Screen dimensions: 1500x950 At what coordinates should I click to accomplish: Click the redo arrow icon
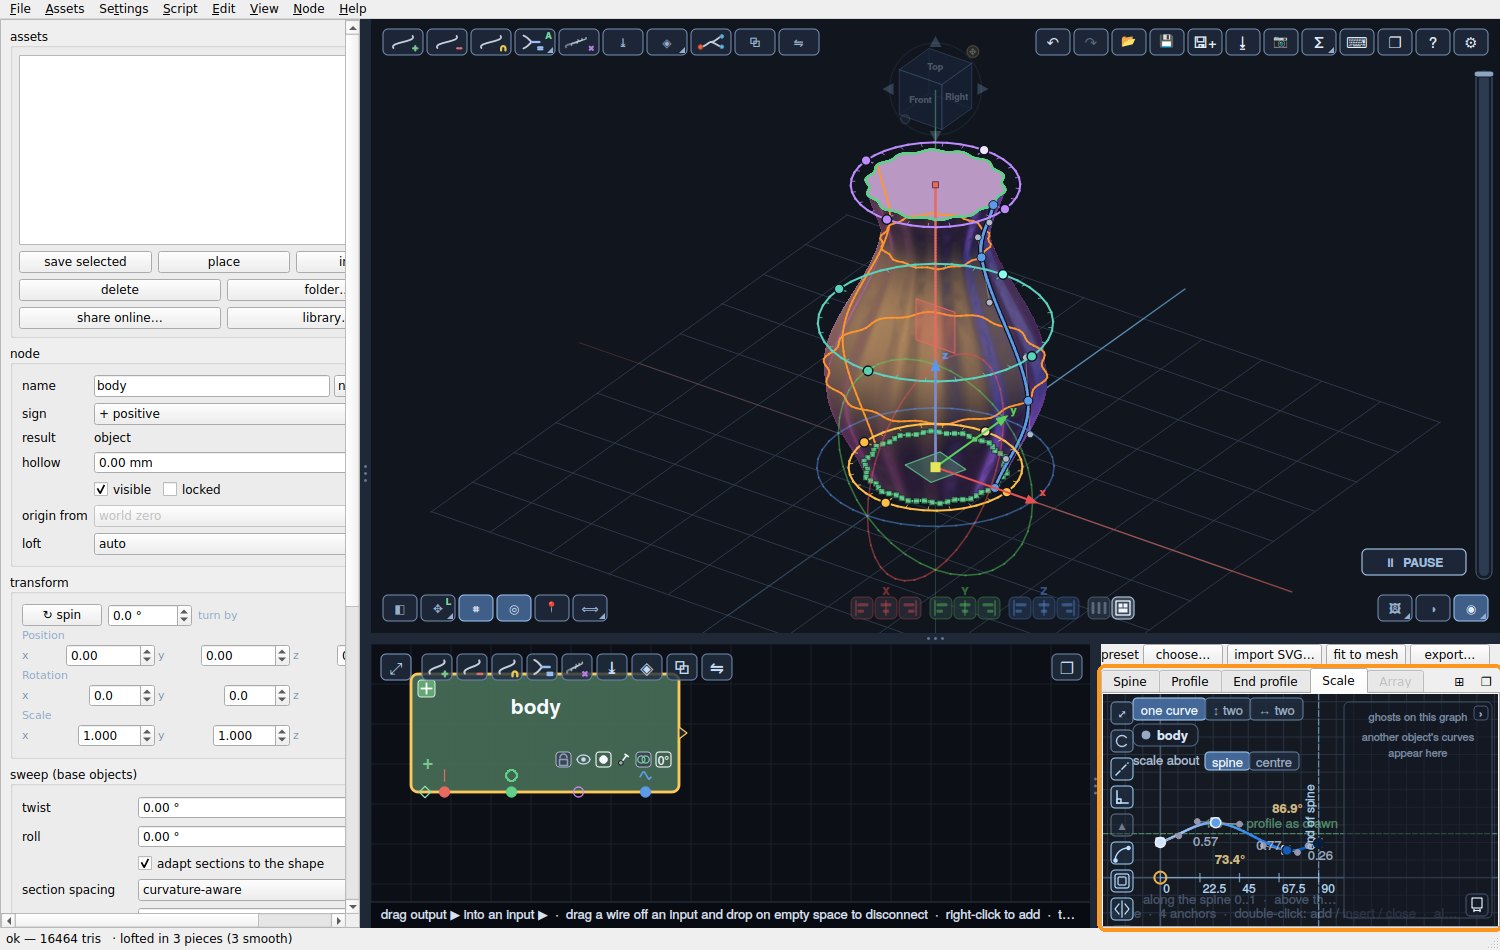pos(1090,42)
